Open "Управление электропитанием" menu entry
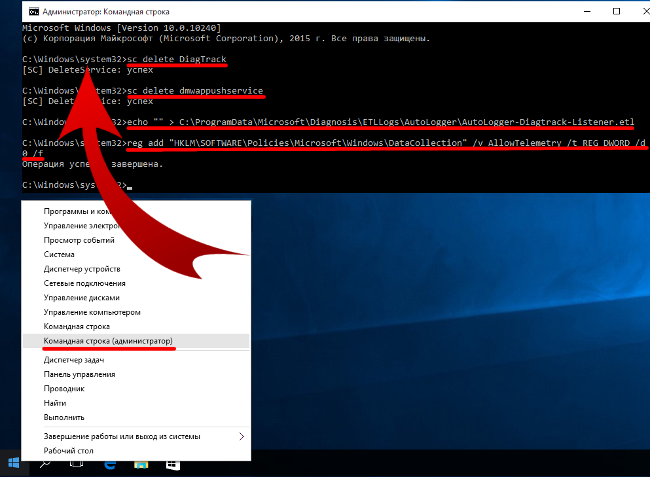Screen dimensions: 650x477 tap(136, 226)
